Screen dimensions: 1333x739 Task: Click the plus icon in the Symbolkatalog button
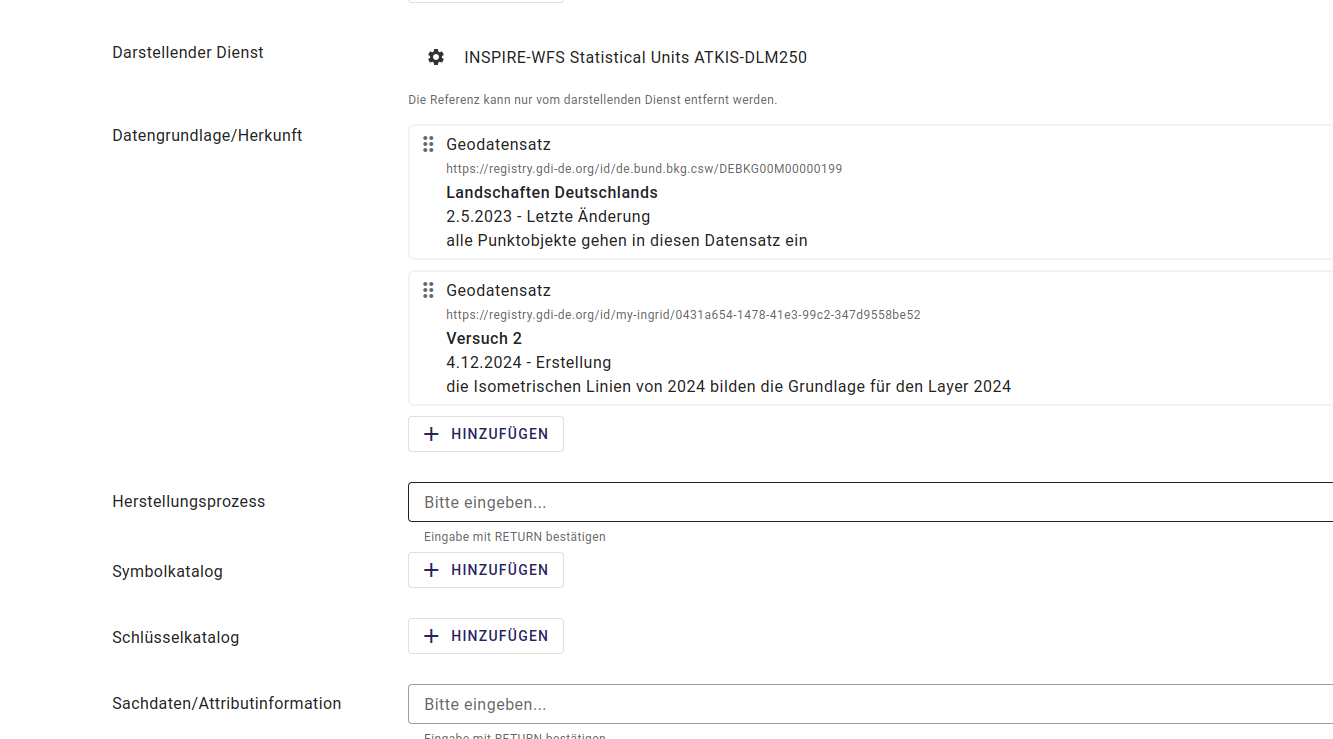click(x=431, y=569)
